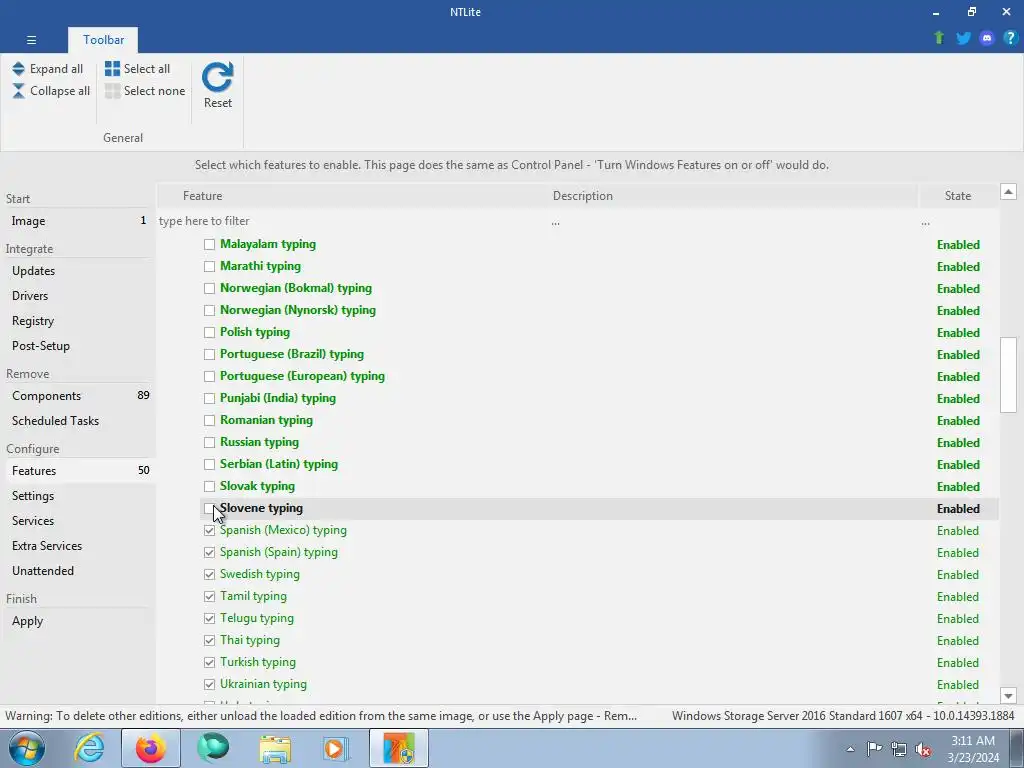Click the Select none icon
1024x768 pixels.
pos(112,91)
